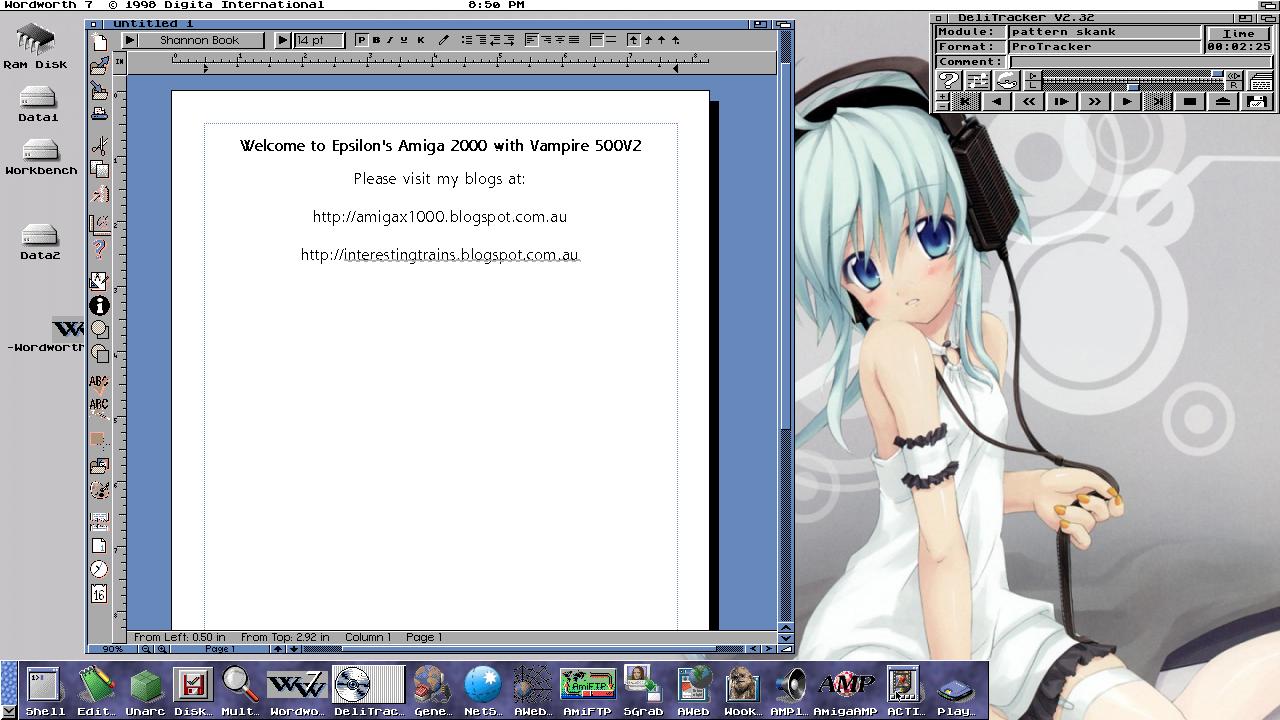Click the Information i icon
Screen dimensions: 1280x720
(x=99, y=306)
